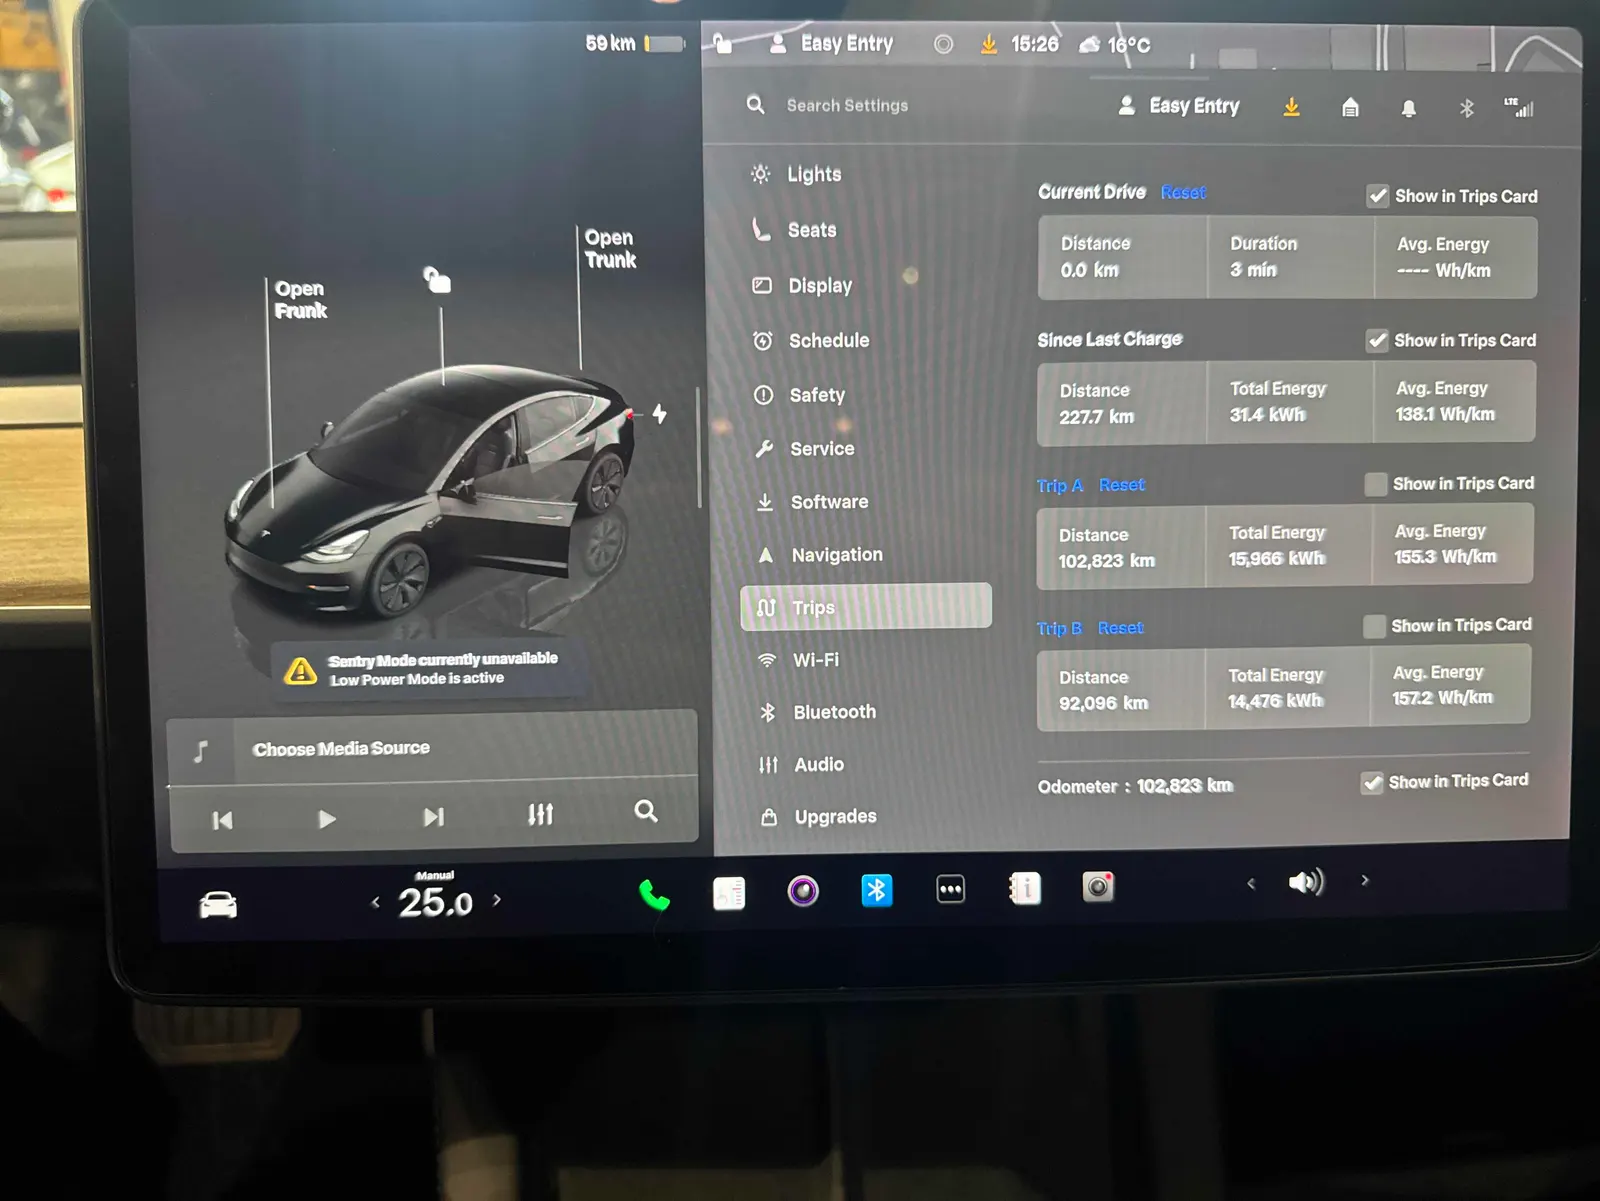The height and width of the screenshot is (1201, 1600).
Task: Open the energy app icon in the dock
Action: [729, 892]
